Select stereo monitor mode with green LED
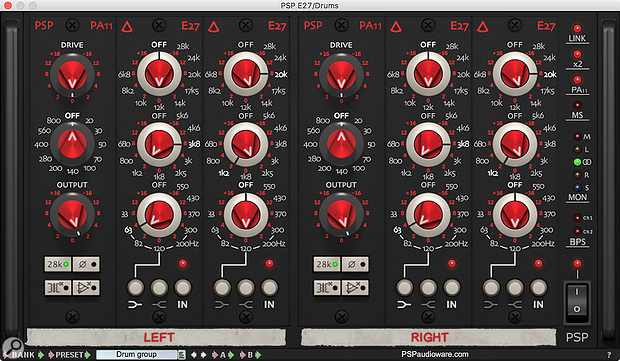 click(x=577, y=162)
